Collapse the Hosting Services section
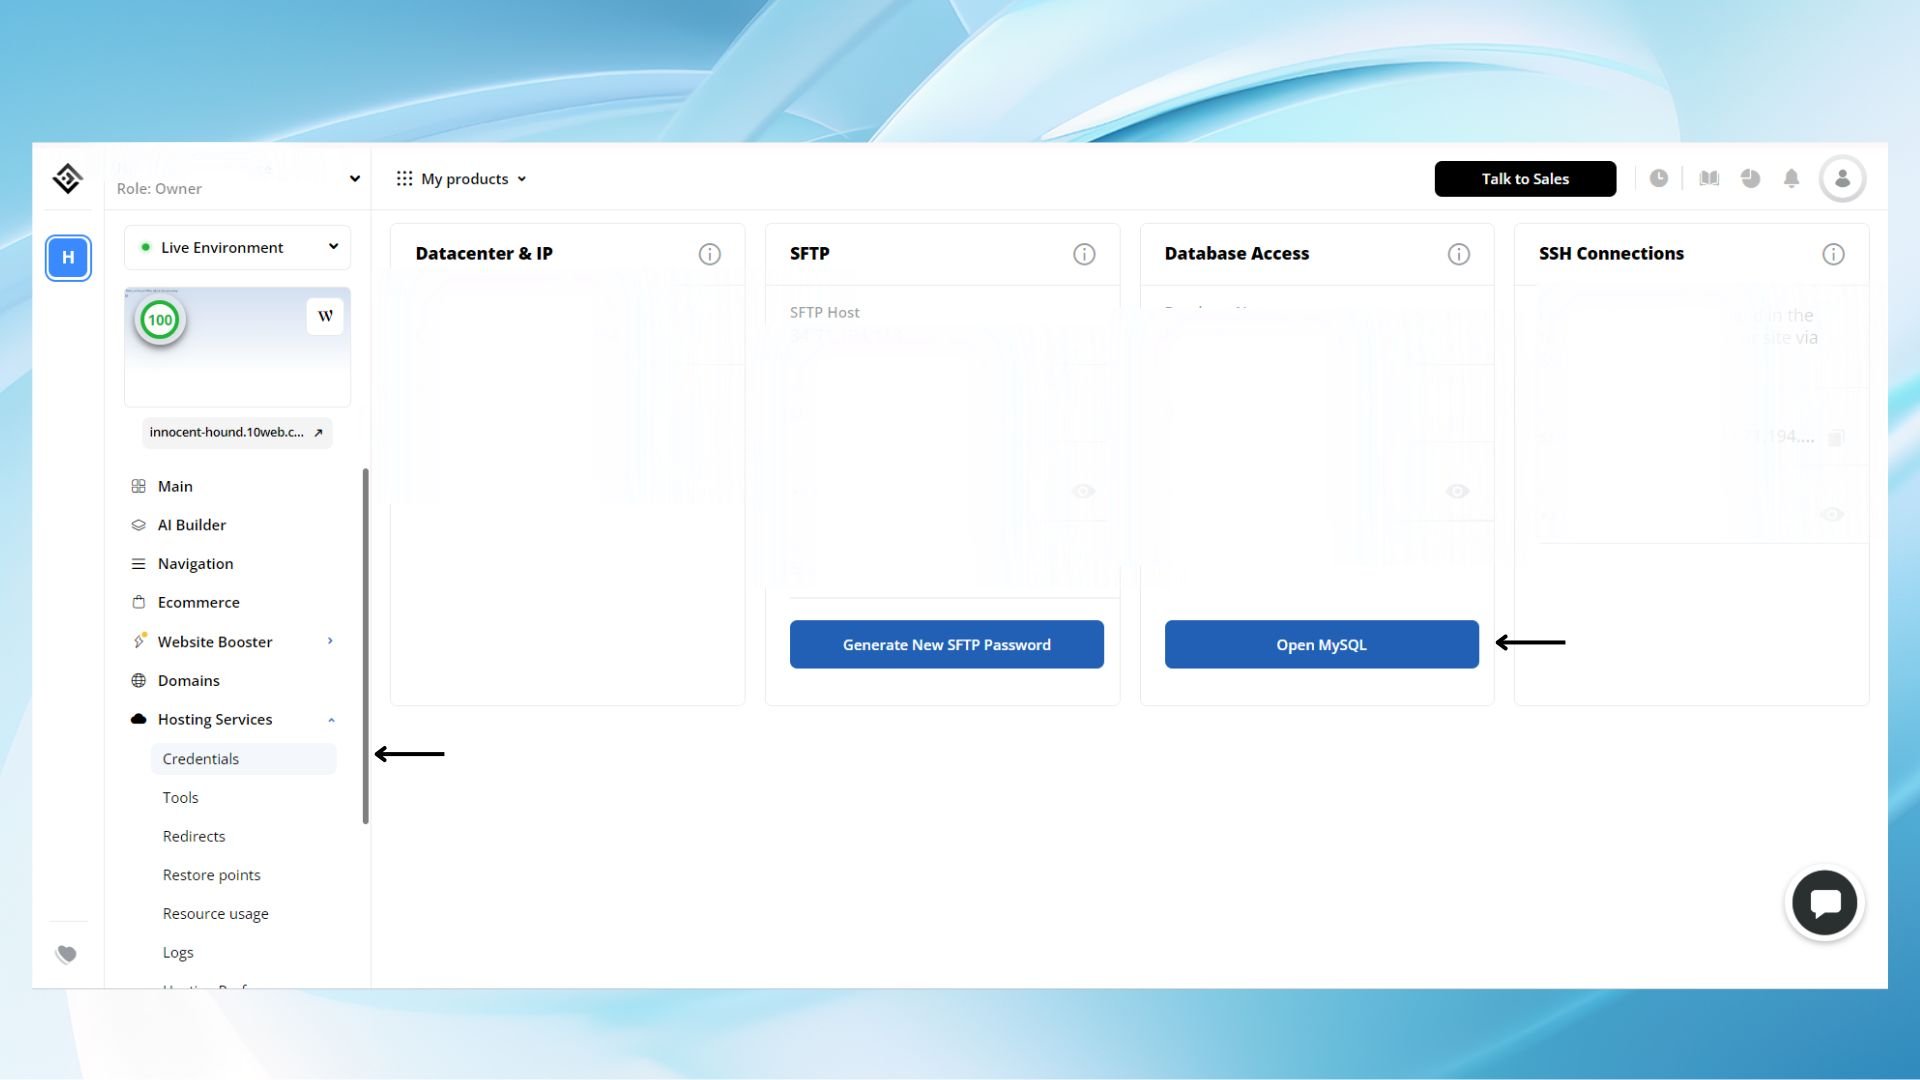 click(331, 720)
